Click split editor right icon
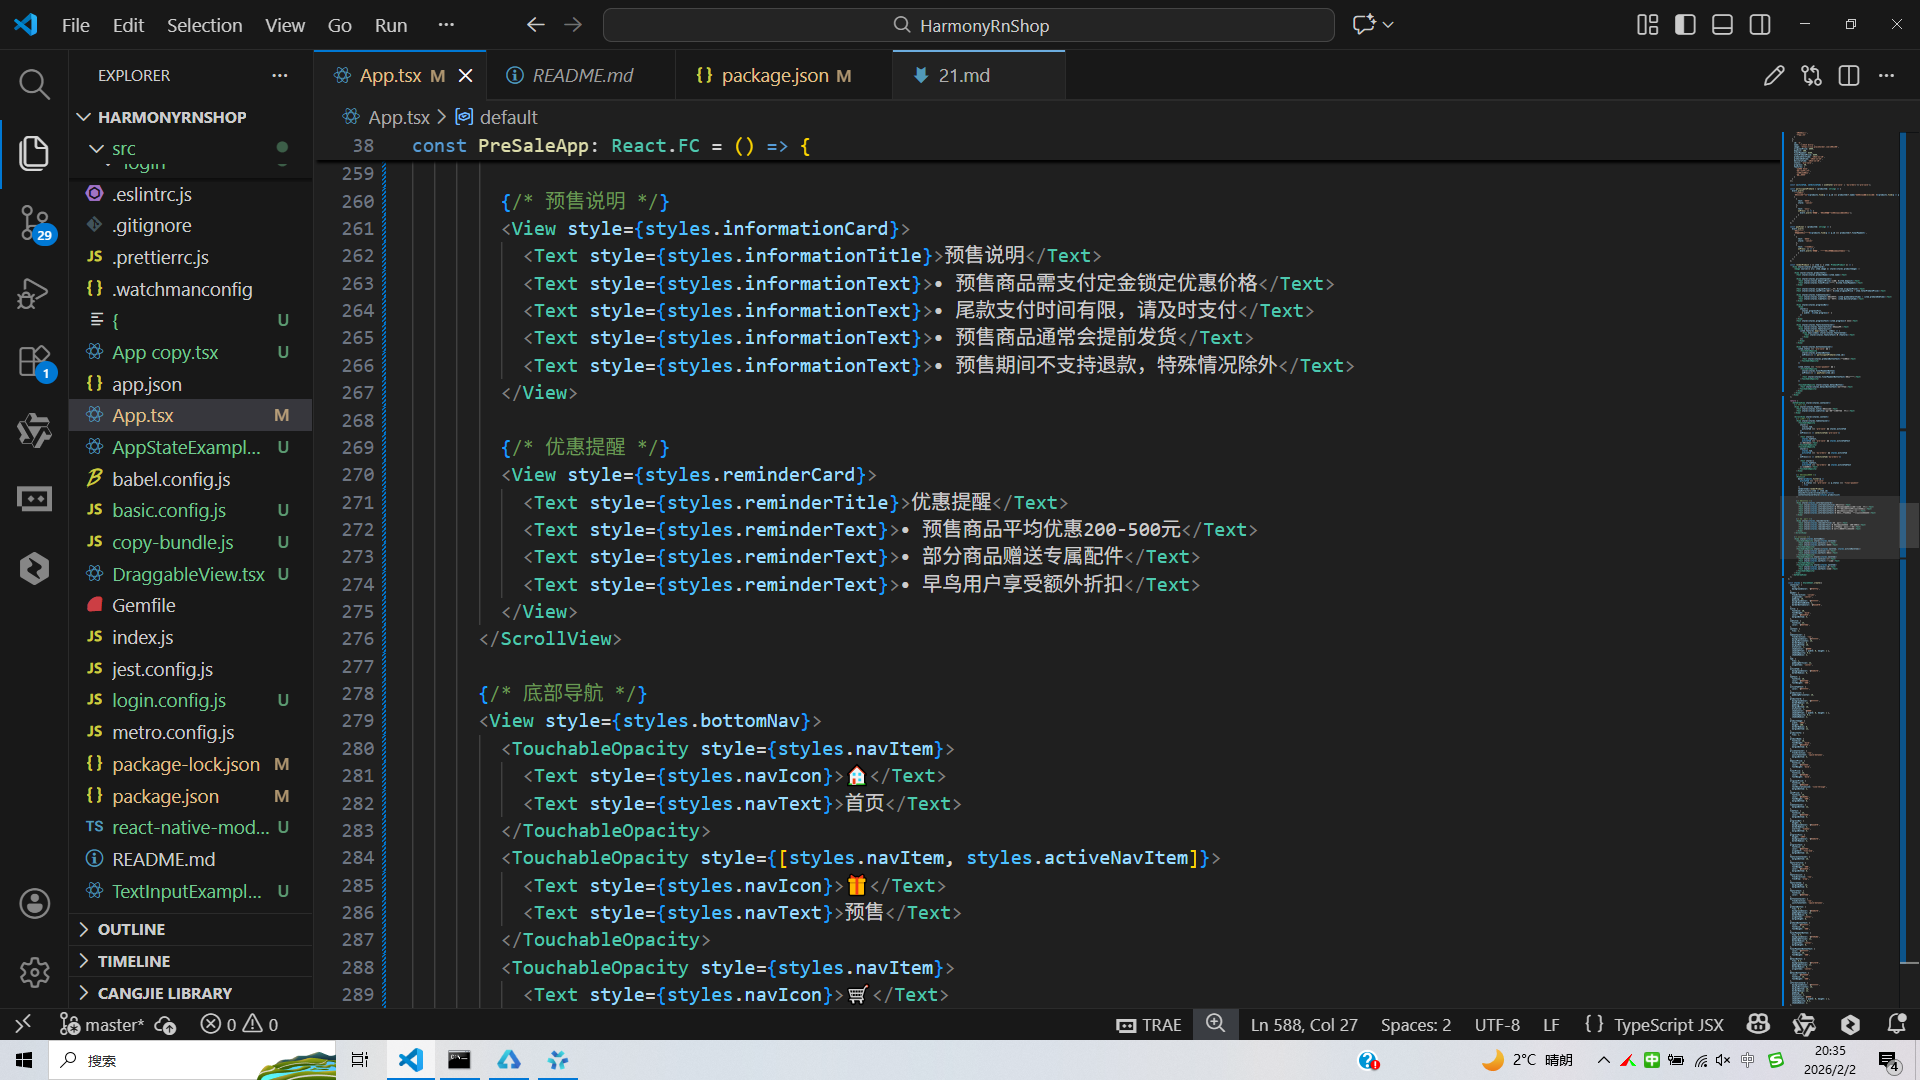 click(x=1848, y=76)
